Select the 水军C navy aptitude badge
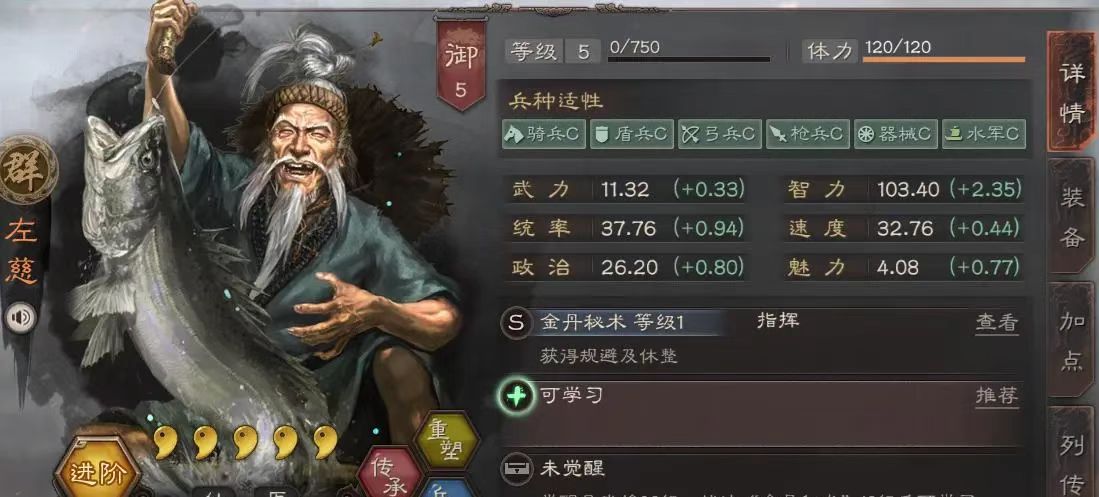The height and width of the screenshot is (497, 1099). (x=983, y=134)
